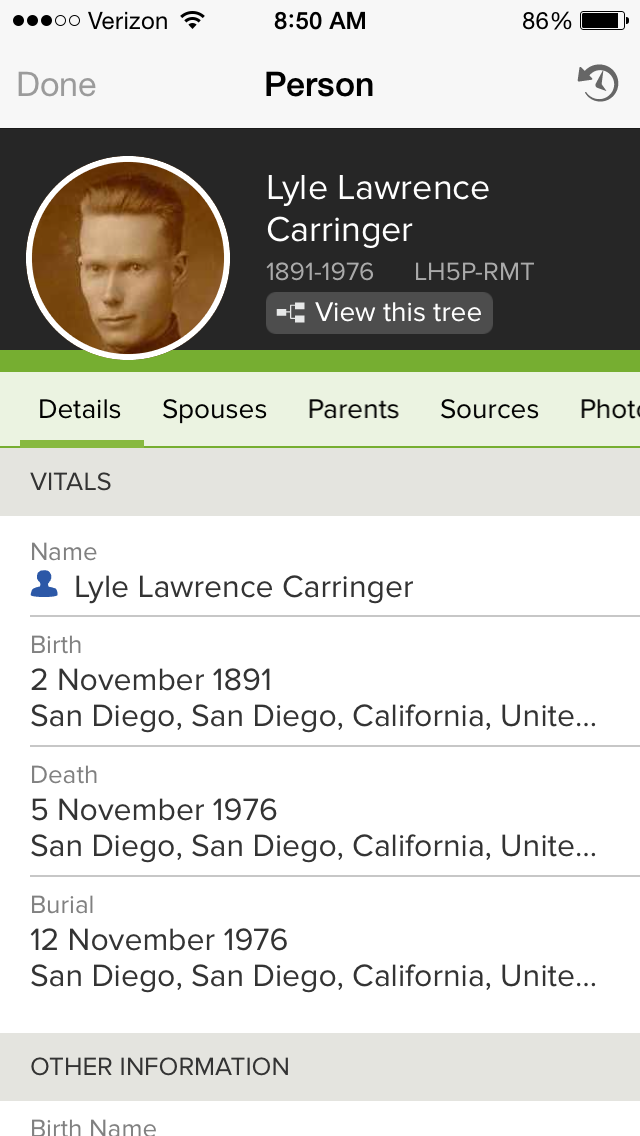Tap the battery indicator in the status bar
Screen dimensions: 640x1136
[x=605, y=19]
